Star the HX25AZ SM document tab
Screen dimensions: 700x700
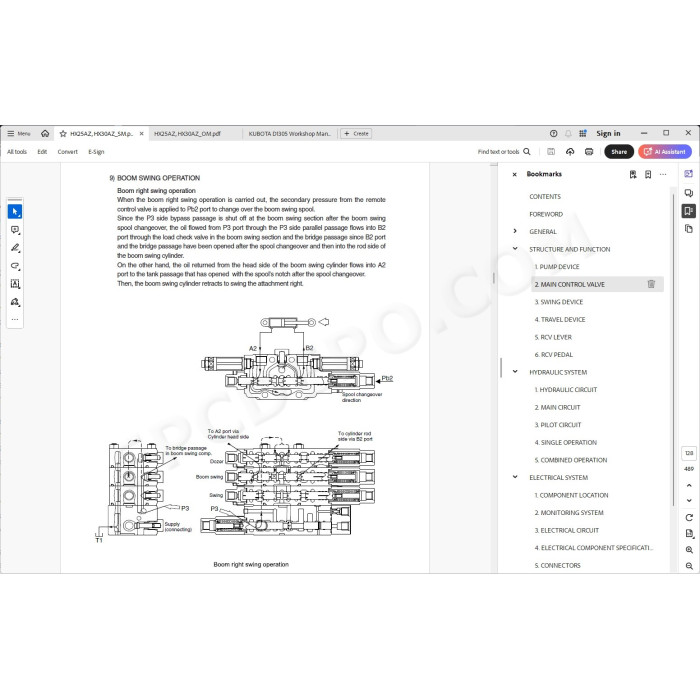pos(63,133)
